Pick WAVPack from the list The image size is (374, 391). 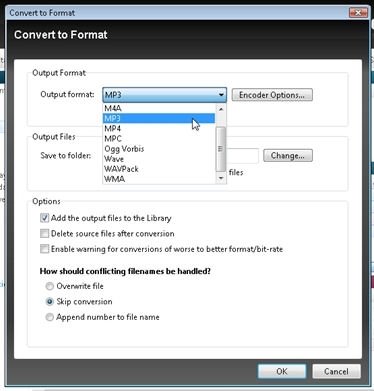[159, 169]
